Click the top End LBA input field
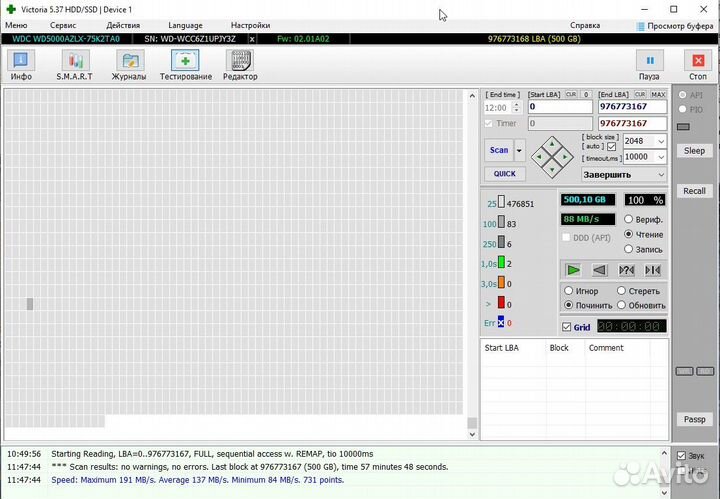 click(632, 107)
